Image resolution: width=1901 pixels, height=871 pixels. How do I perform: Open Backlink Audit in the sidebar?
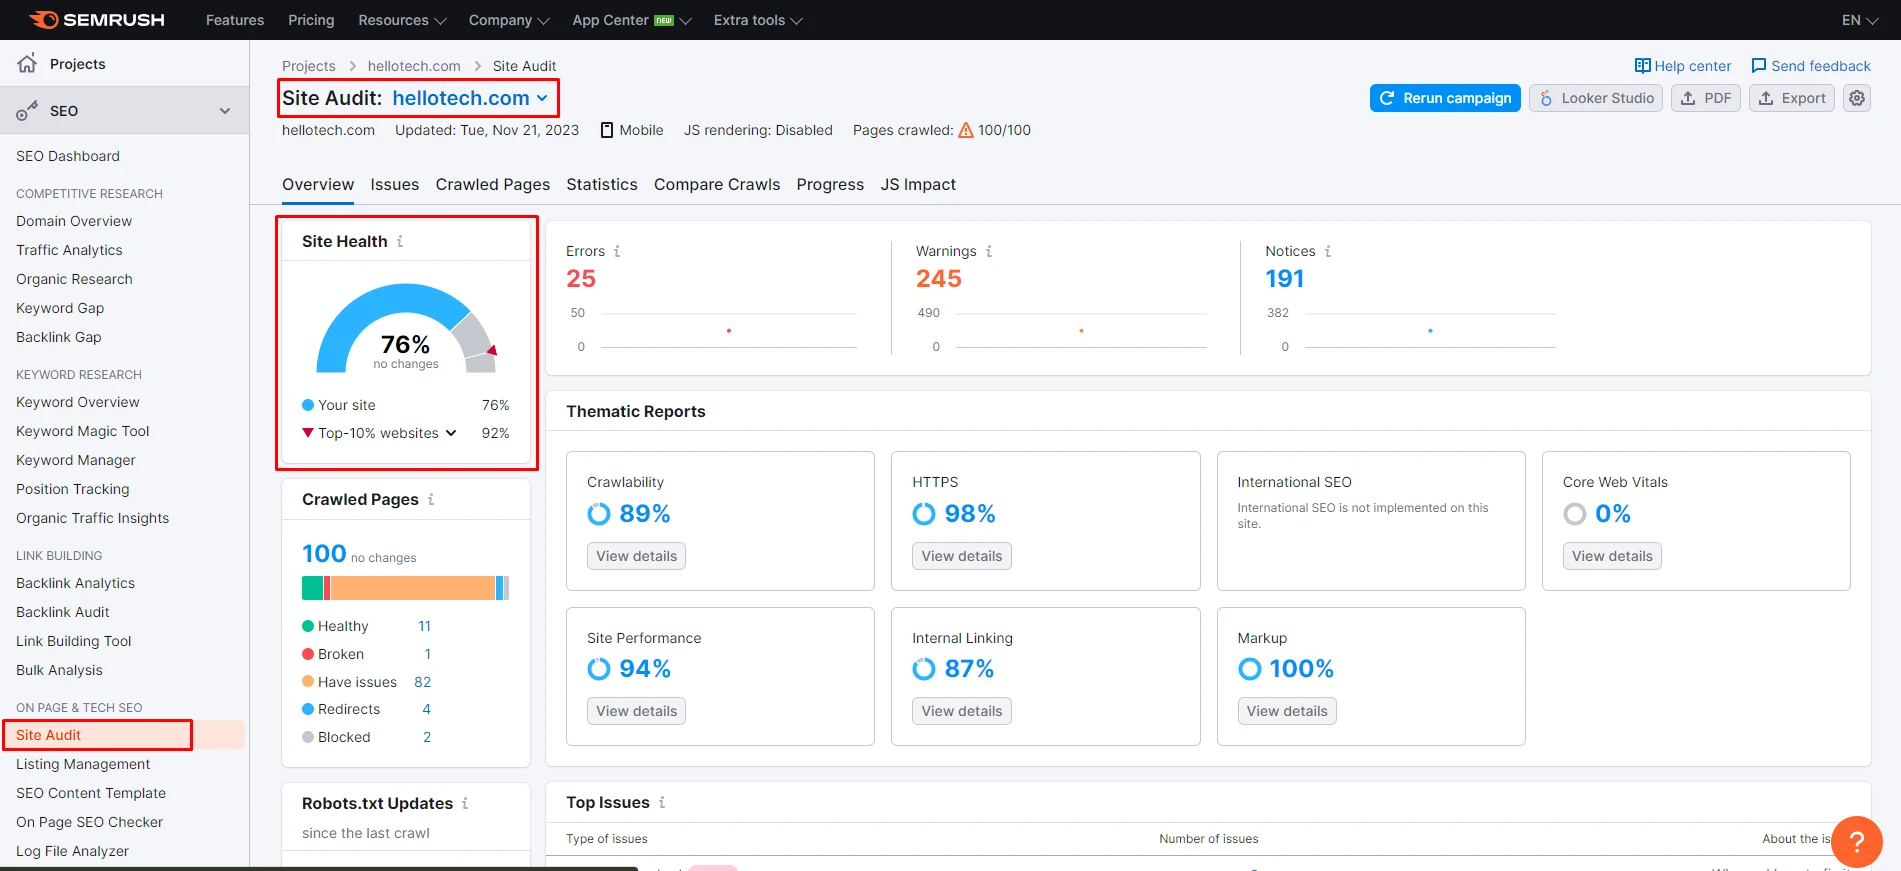pos(63,612)
